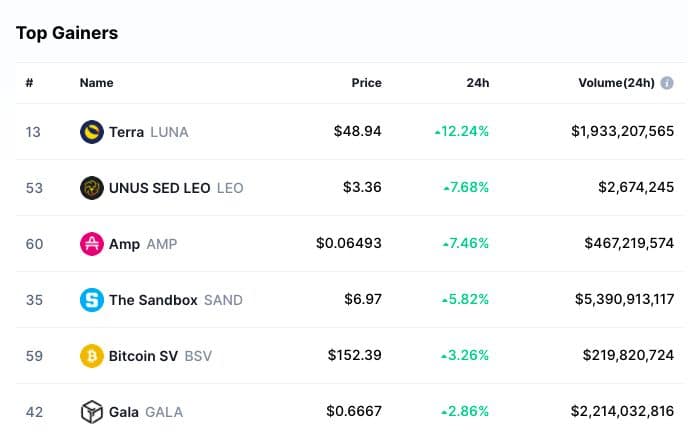Click the UNUS SED LEO coin logo

tap(92, 187)
